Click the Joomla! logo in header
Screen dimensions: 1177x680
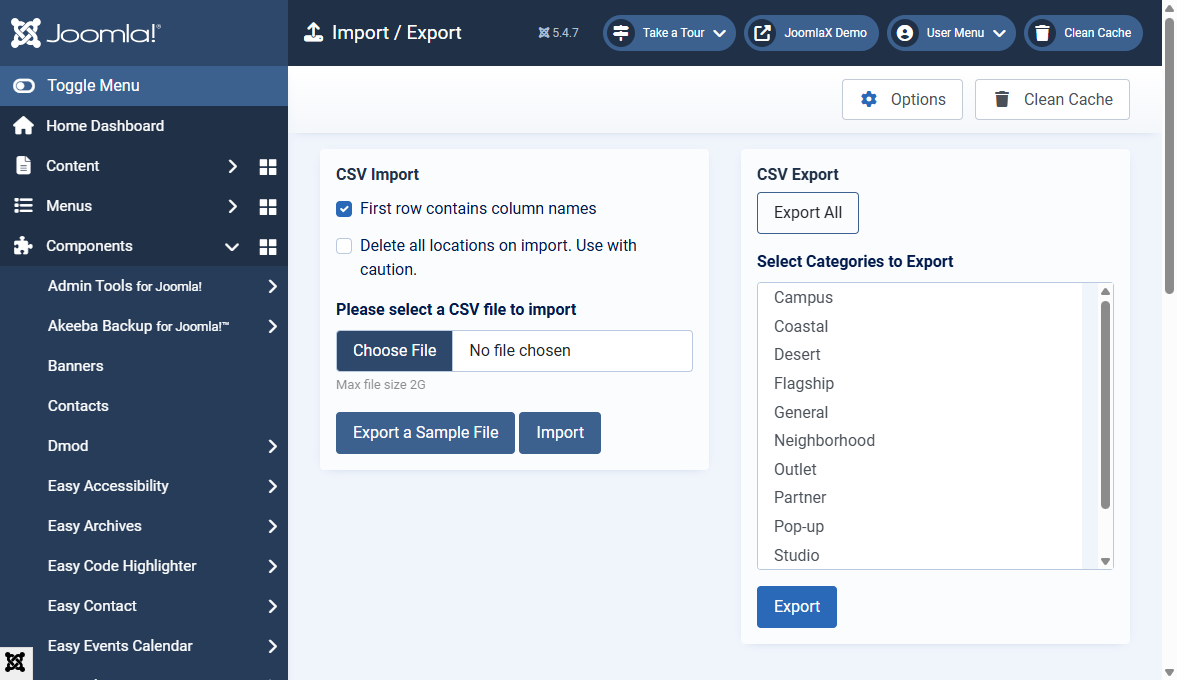point(86,33)
